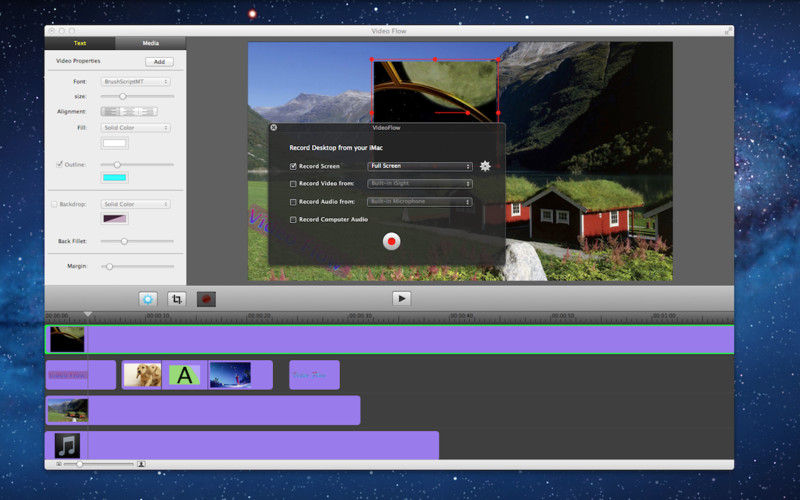Start recording with the red record button

pyautogui.click(x=391, y=241)
